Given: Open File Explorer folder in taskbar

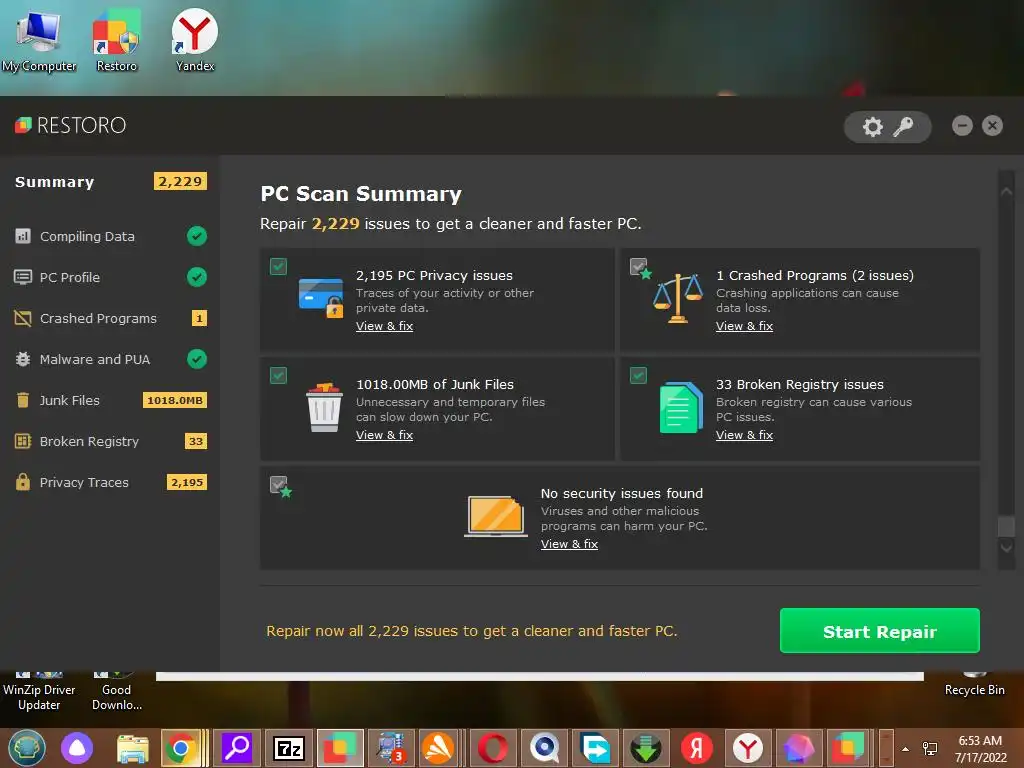Looking at the screenshot, I should [133, 748].
